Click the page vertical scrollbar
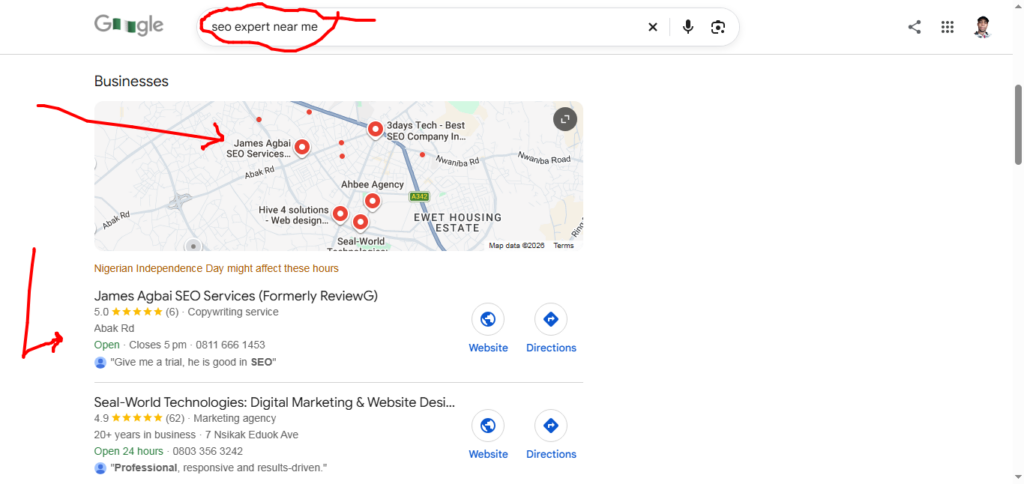The height and width of the screenshot is (484, 1024). pyautogui.click(x=1018, y=124)
